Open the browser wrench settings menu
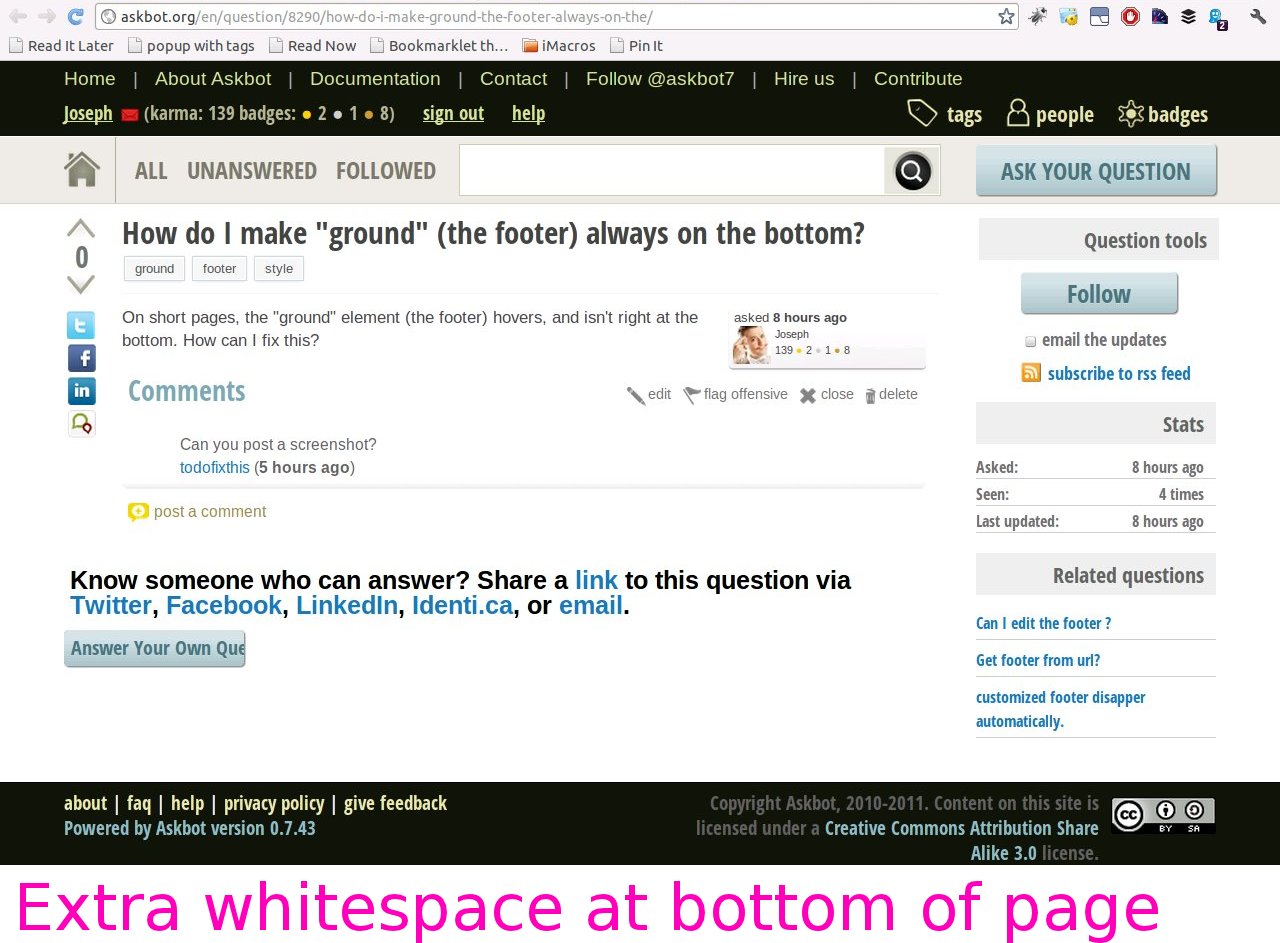 coord(1259,16)
